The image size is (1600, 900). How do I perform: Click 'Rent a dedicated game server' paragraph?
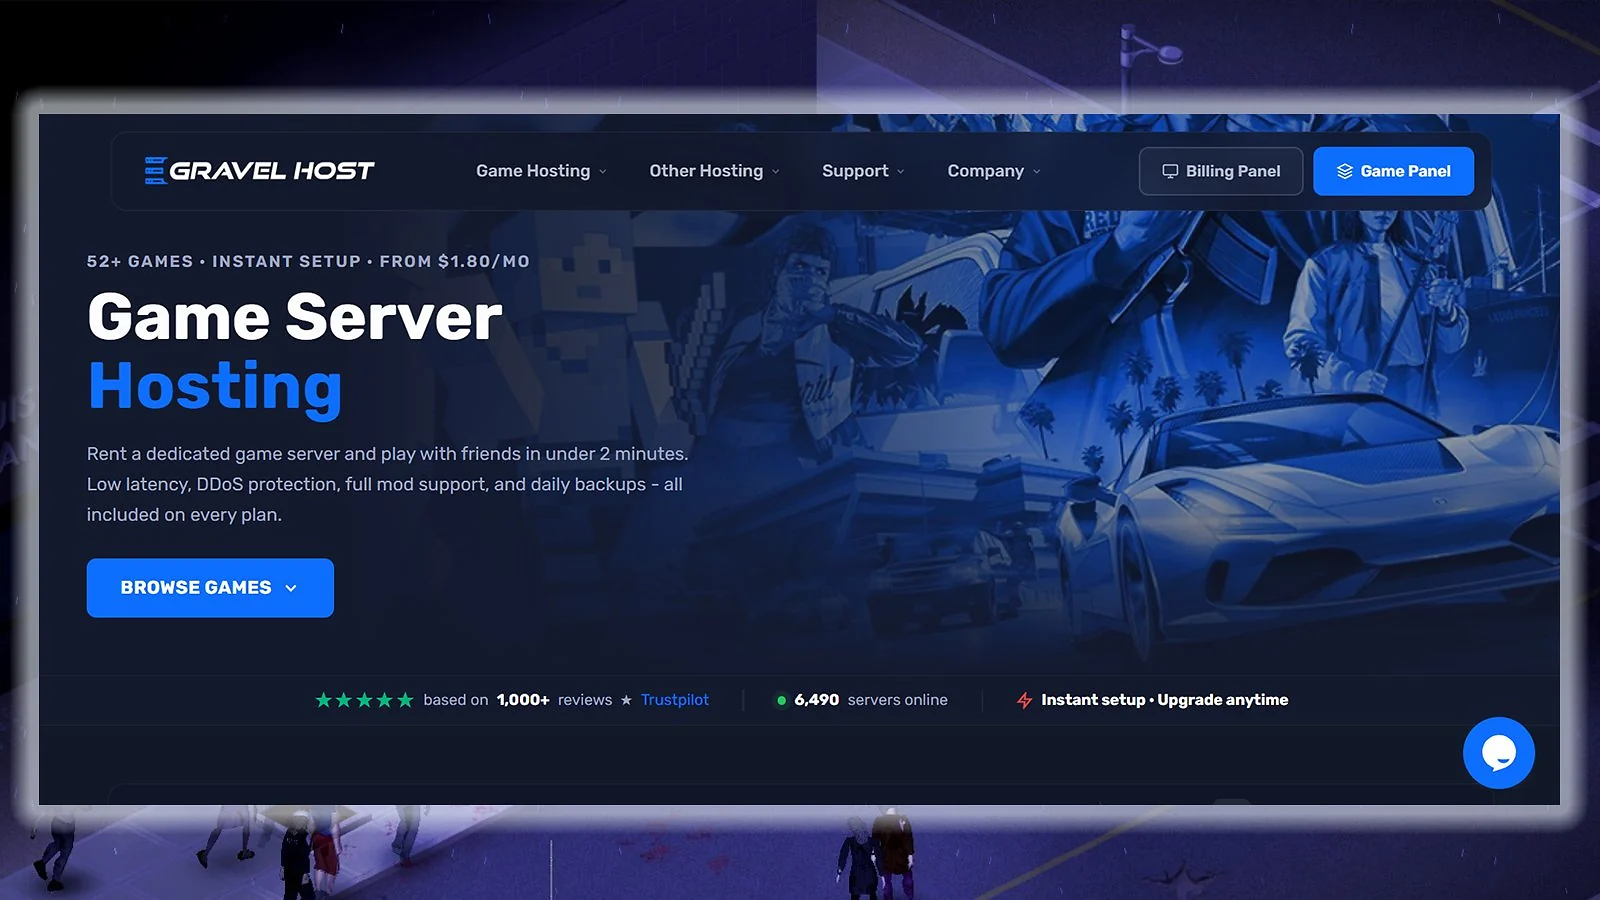pos(387,484)
